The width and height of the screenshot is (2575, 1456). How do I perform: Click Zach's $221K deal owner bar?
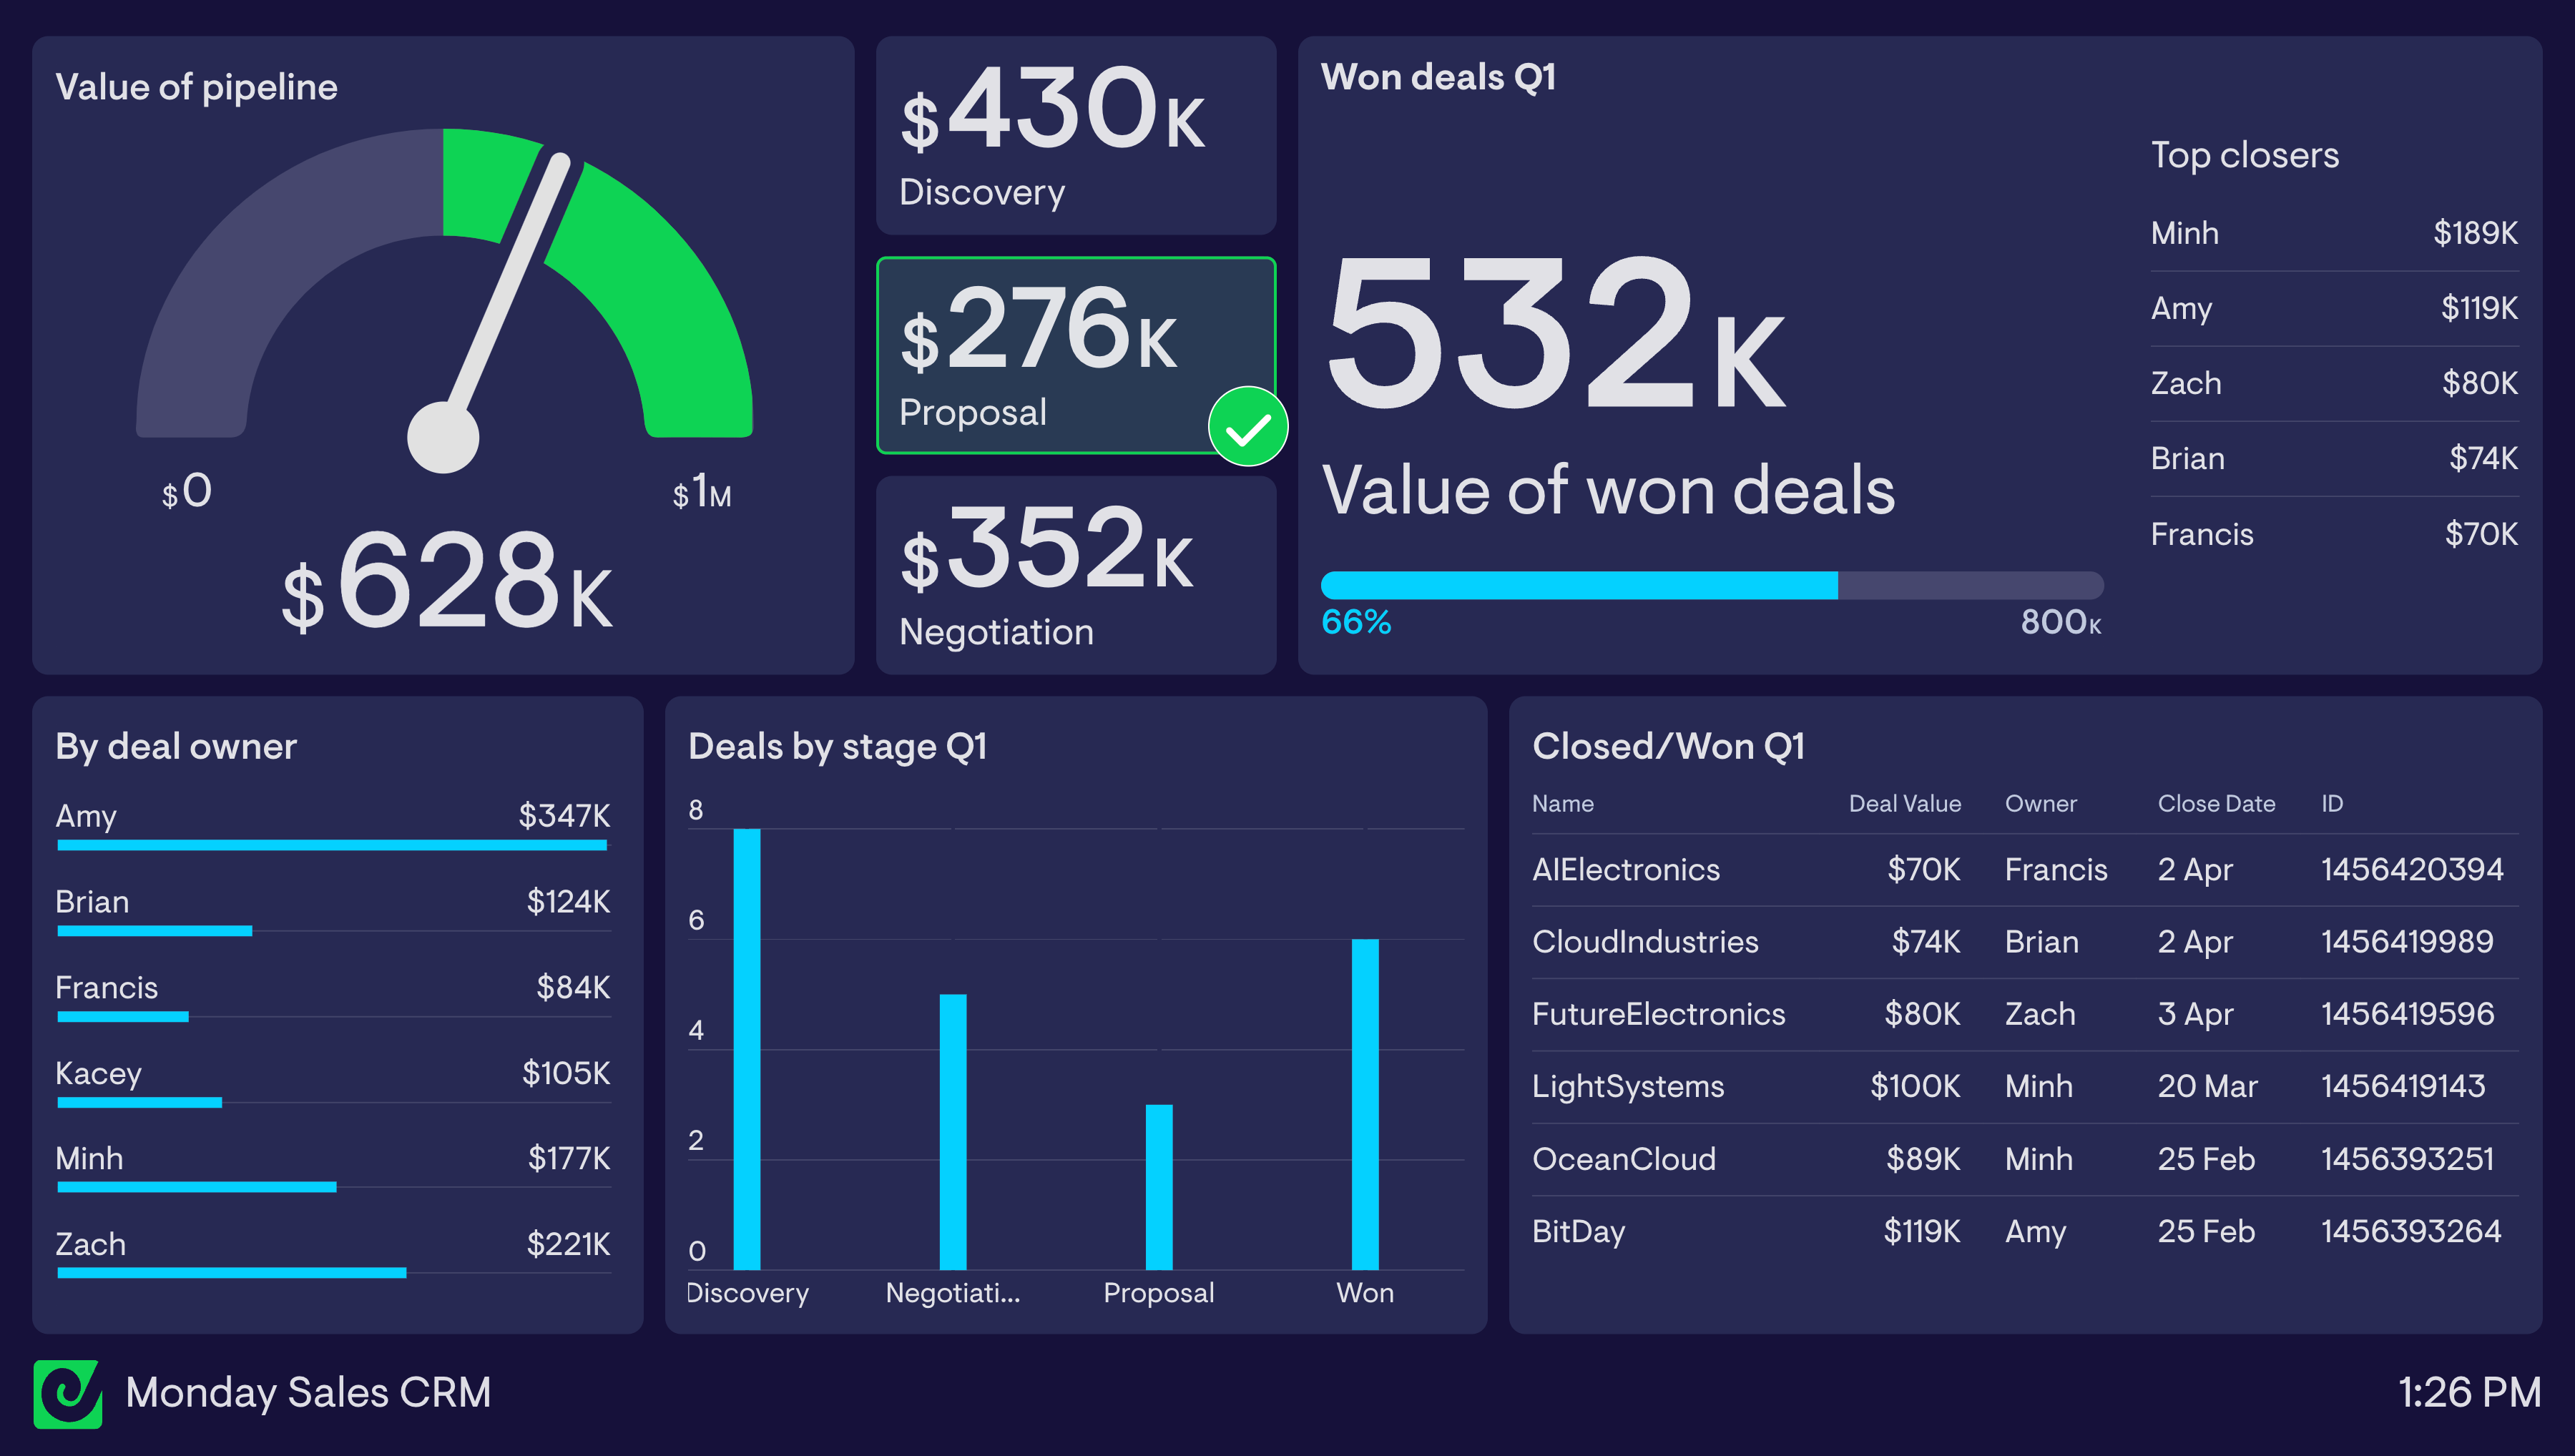(232, 1272)
